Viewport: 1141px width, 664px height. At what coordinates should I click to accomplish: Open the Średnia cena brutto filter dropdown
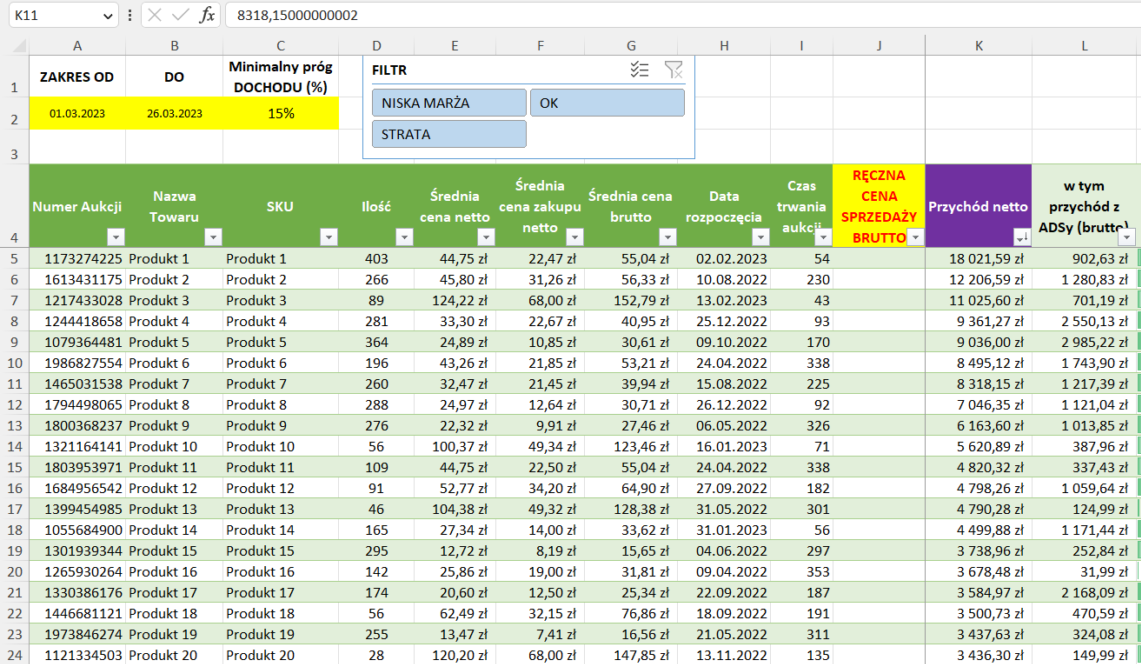667,237
